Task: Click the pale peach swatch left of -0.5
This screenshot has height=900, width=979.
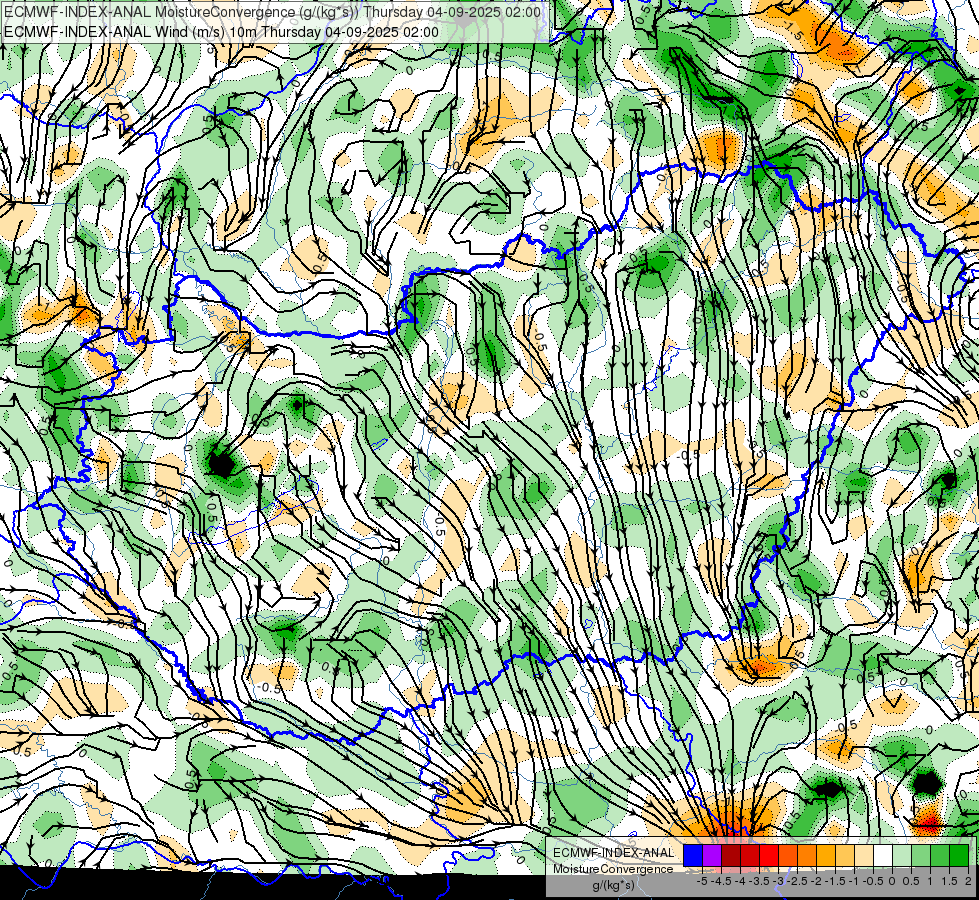Action: coord(864,855)
